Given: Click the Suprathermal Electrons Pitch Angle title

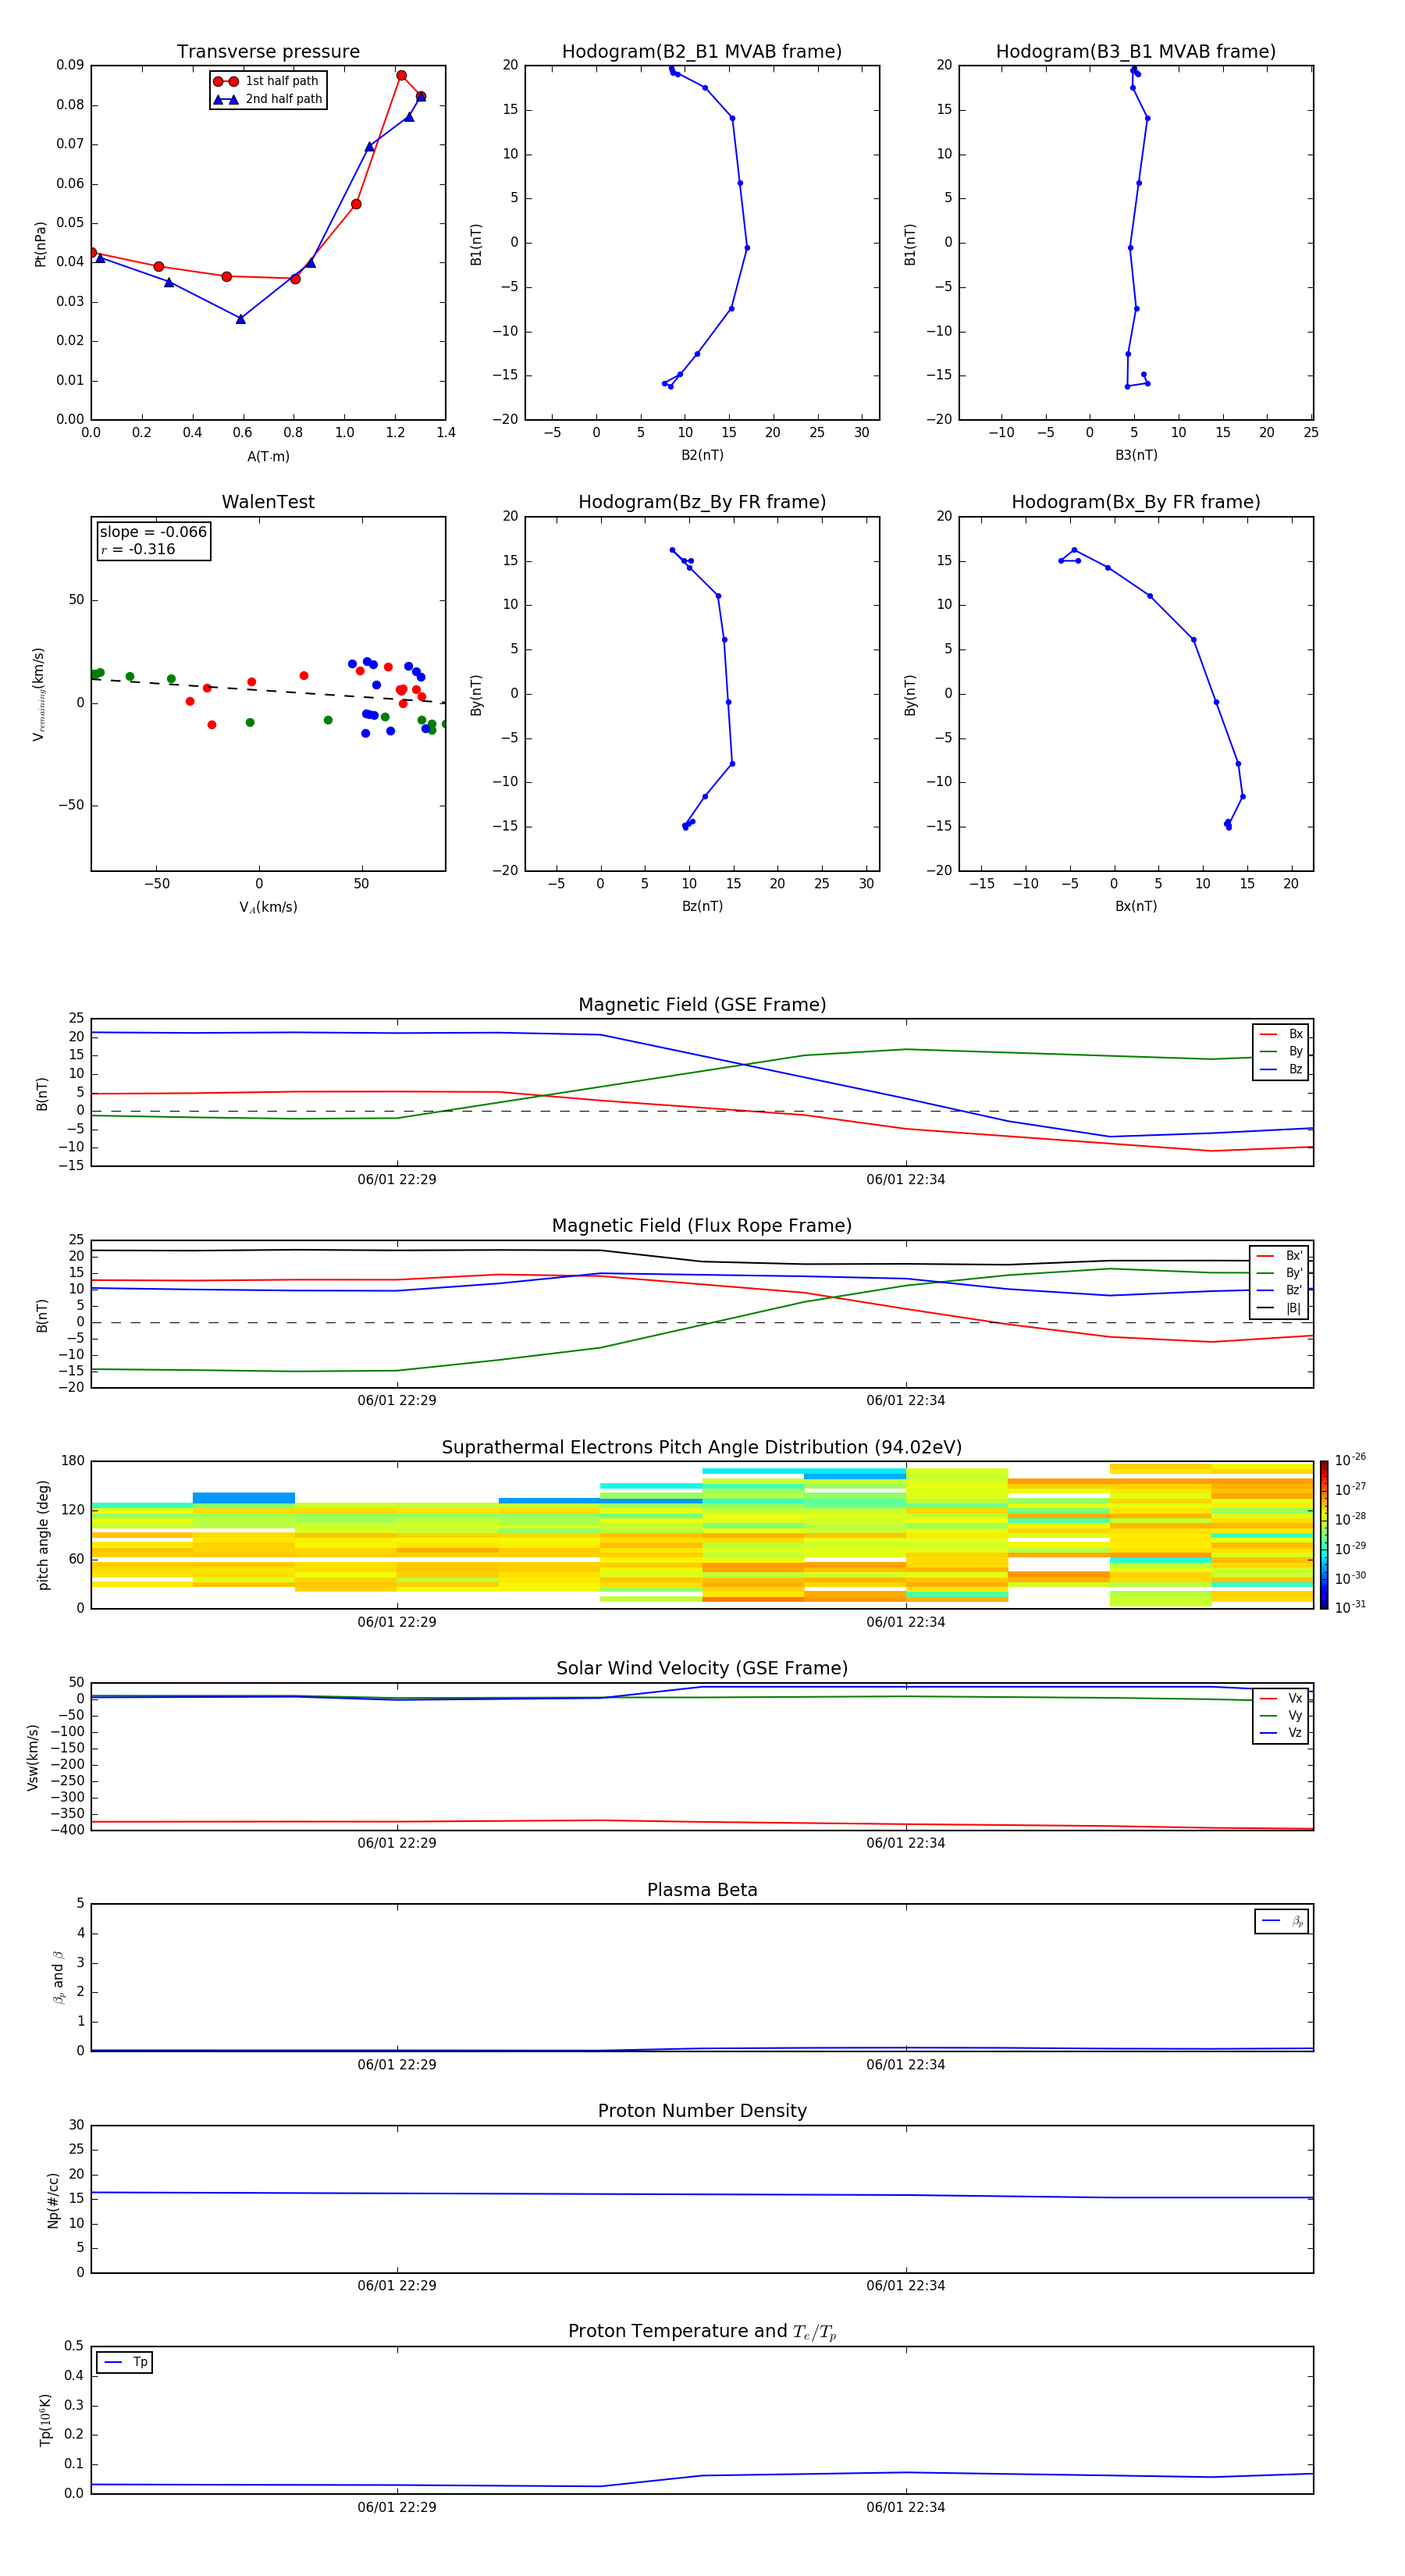Looking at the screenshot, I should (x=702, y=1447).
